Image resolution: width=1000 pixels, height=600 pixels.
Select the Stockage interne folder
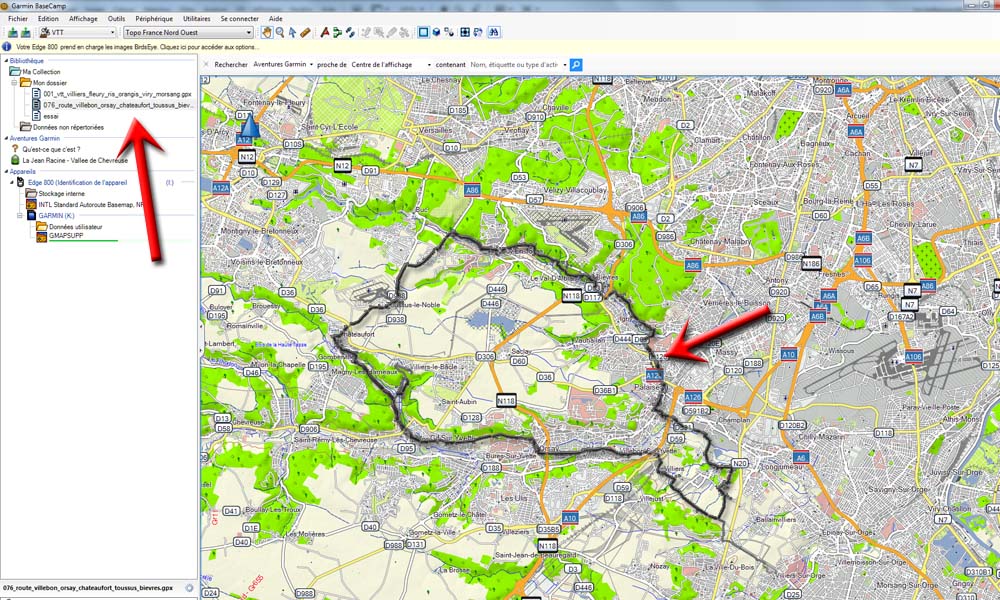point(61,194)
